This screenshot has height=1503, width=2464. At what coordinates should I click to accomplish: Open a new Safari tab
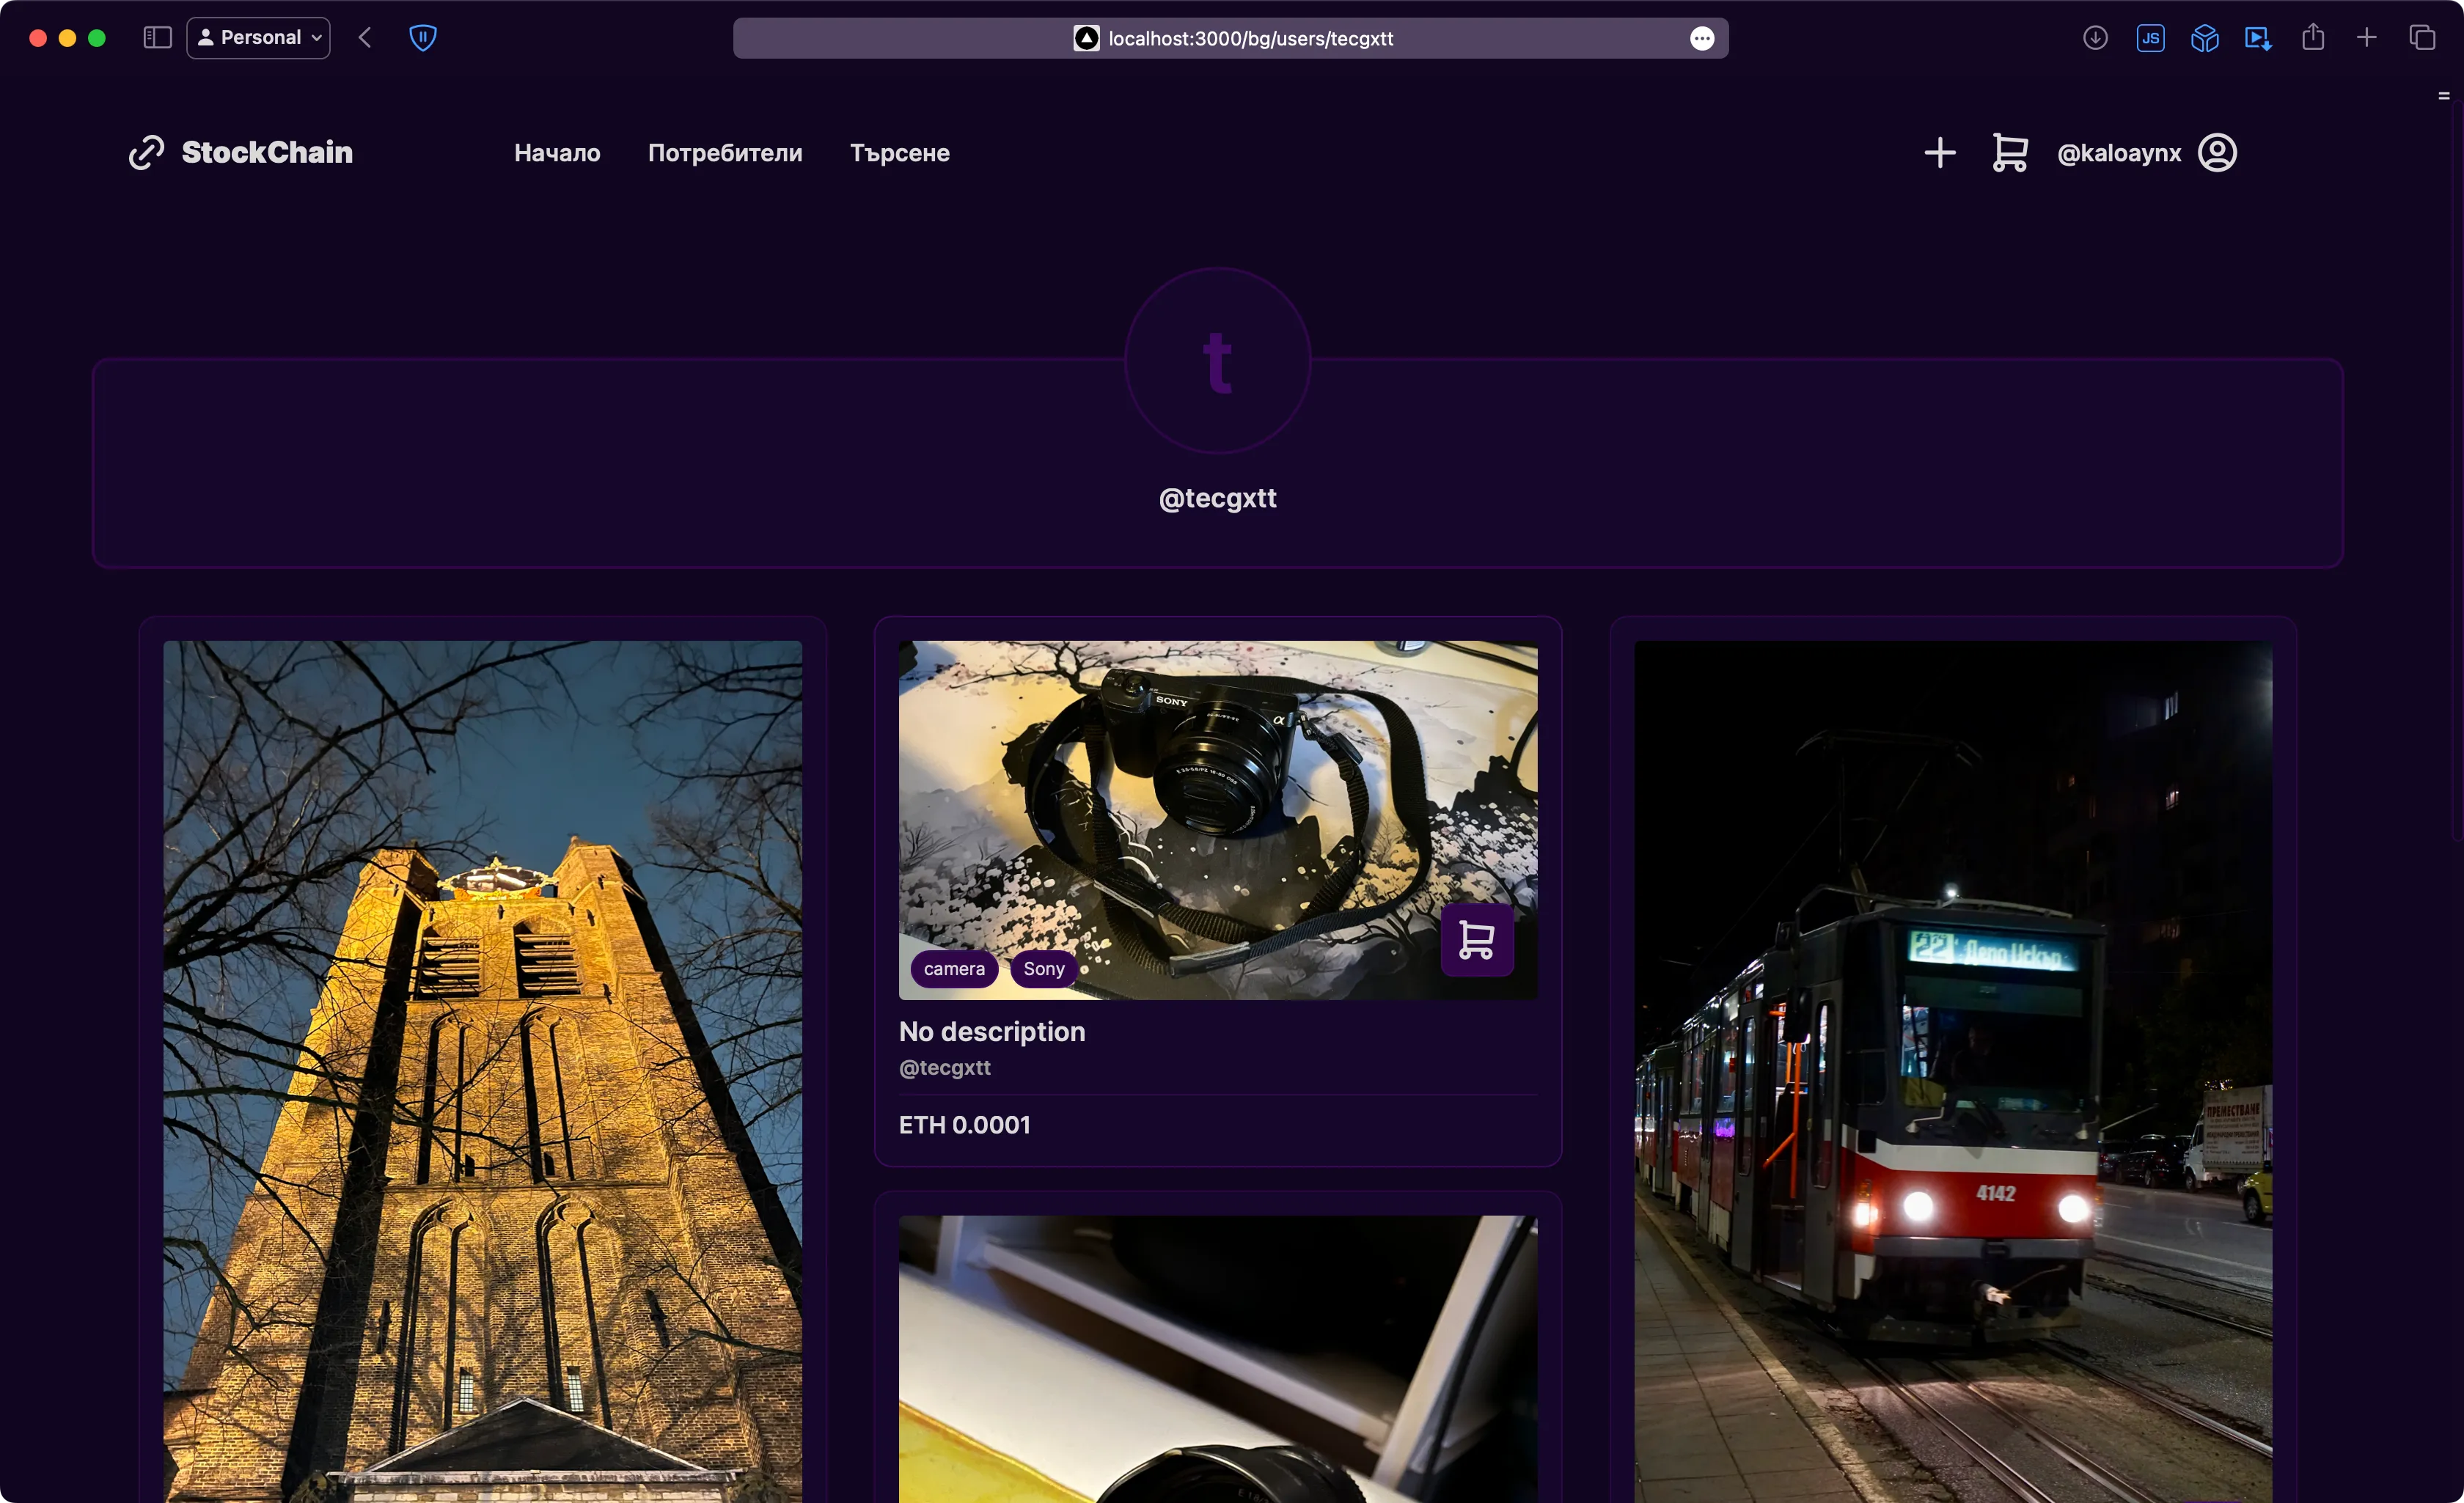tap(2367, 38)
